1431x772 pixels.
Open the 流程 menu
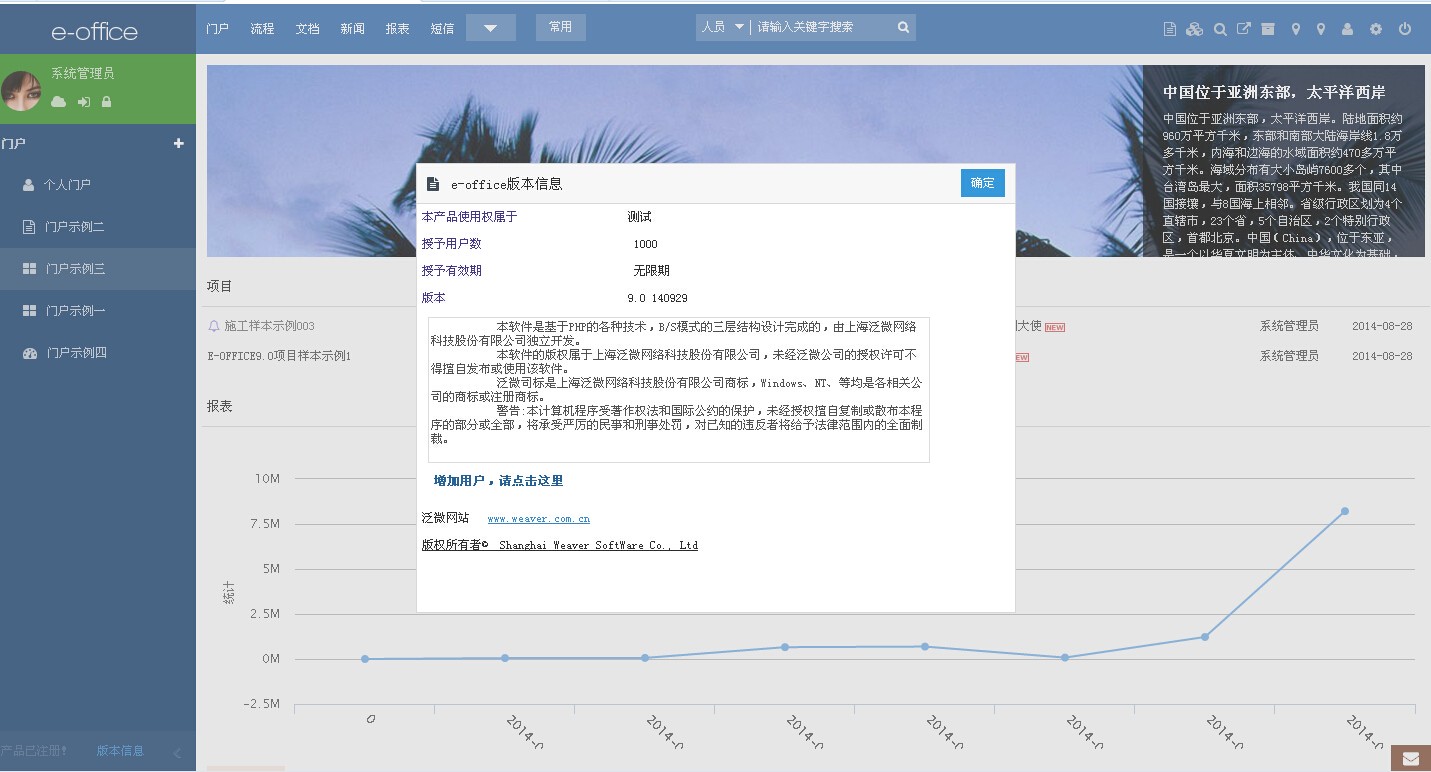pyautogui.click(x=262, y=29)
